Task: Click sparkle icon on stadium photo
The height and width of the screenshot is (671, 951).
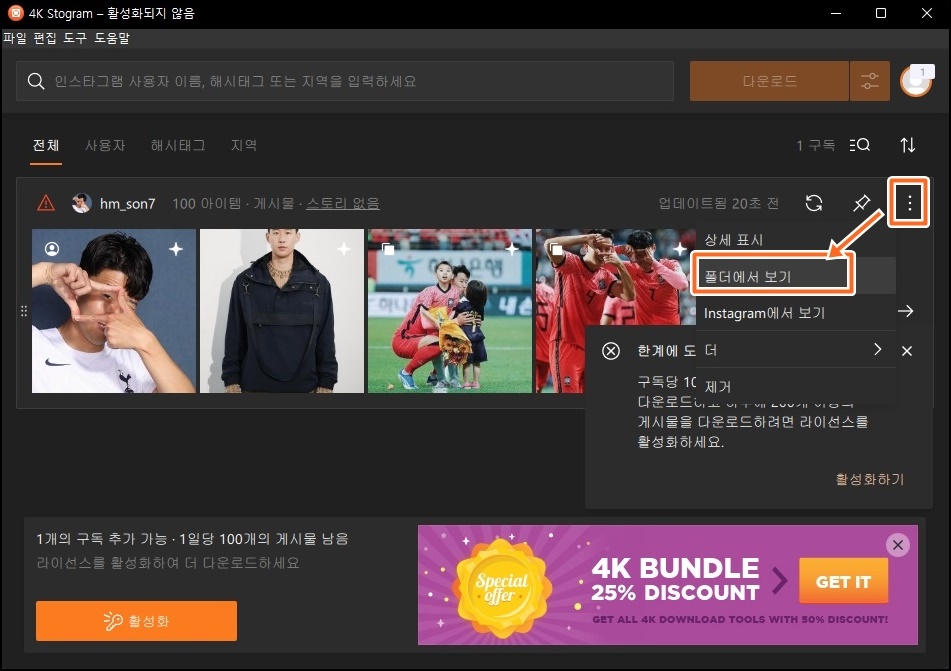Action: point(512,249)
